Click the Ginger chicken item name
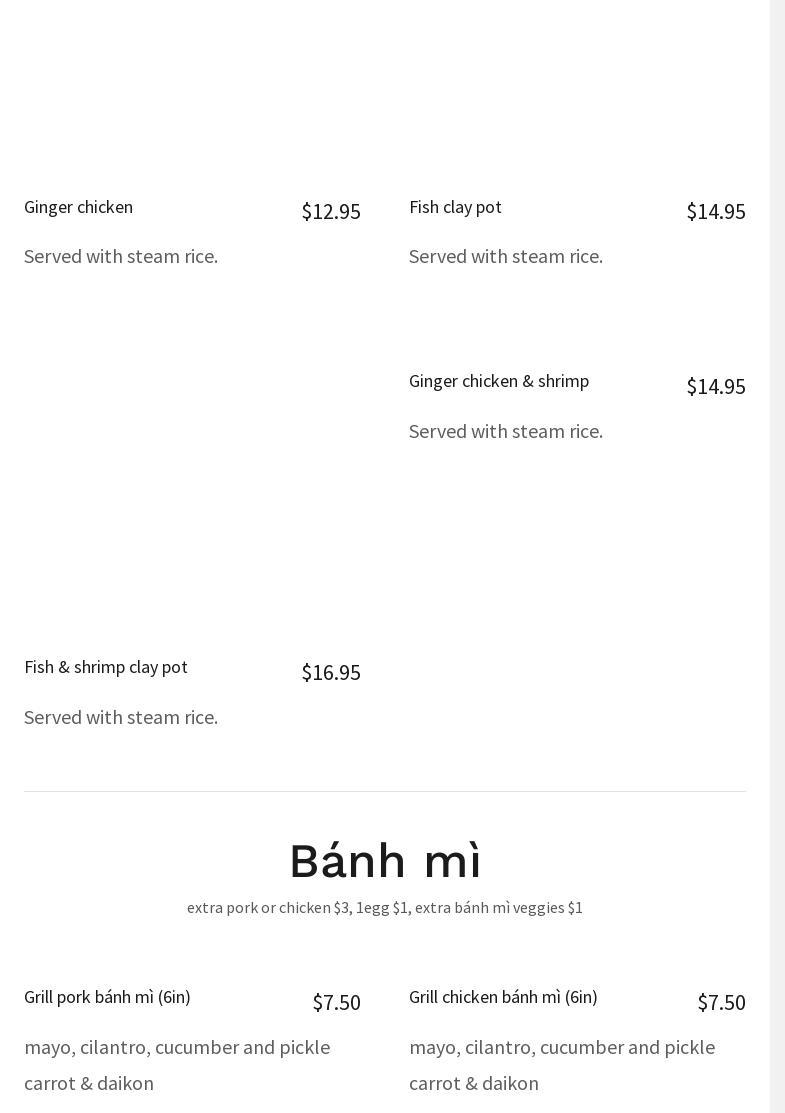The width and height of the screenshot is (785, 1113). point(78,207)
